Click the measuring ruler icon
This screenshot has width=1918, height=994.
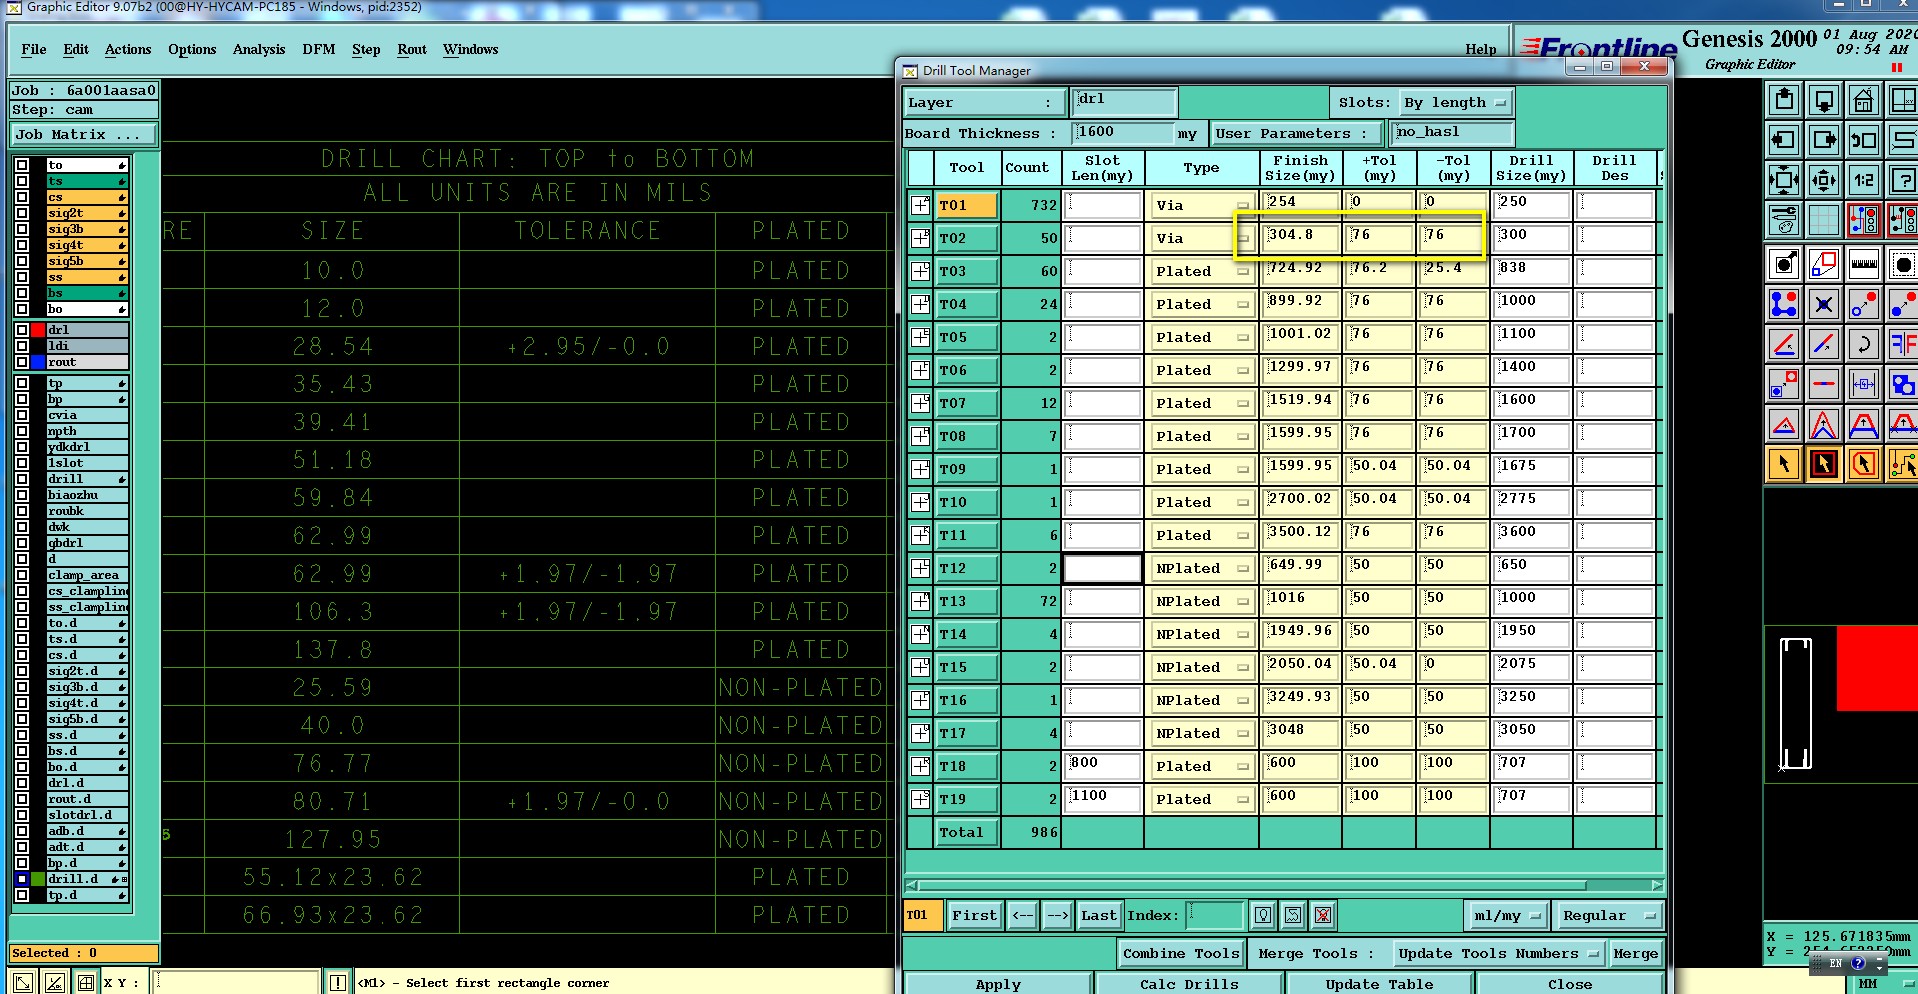coord(1863,265)
